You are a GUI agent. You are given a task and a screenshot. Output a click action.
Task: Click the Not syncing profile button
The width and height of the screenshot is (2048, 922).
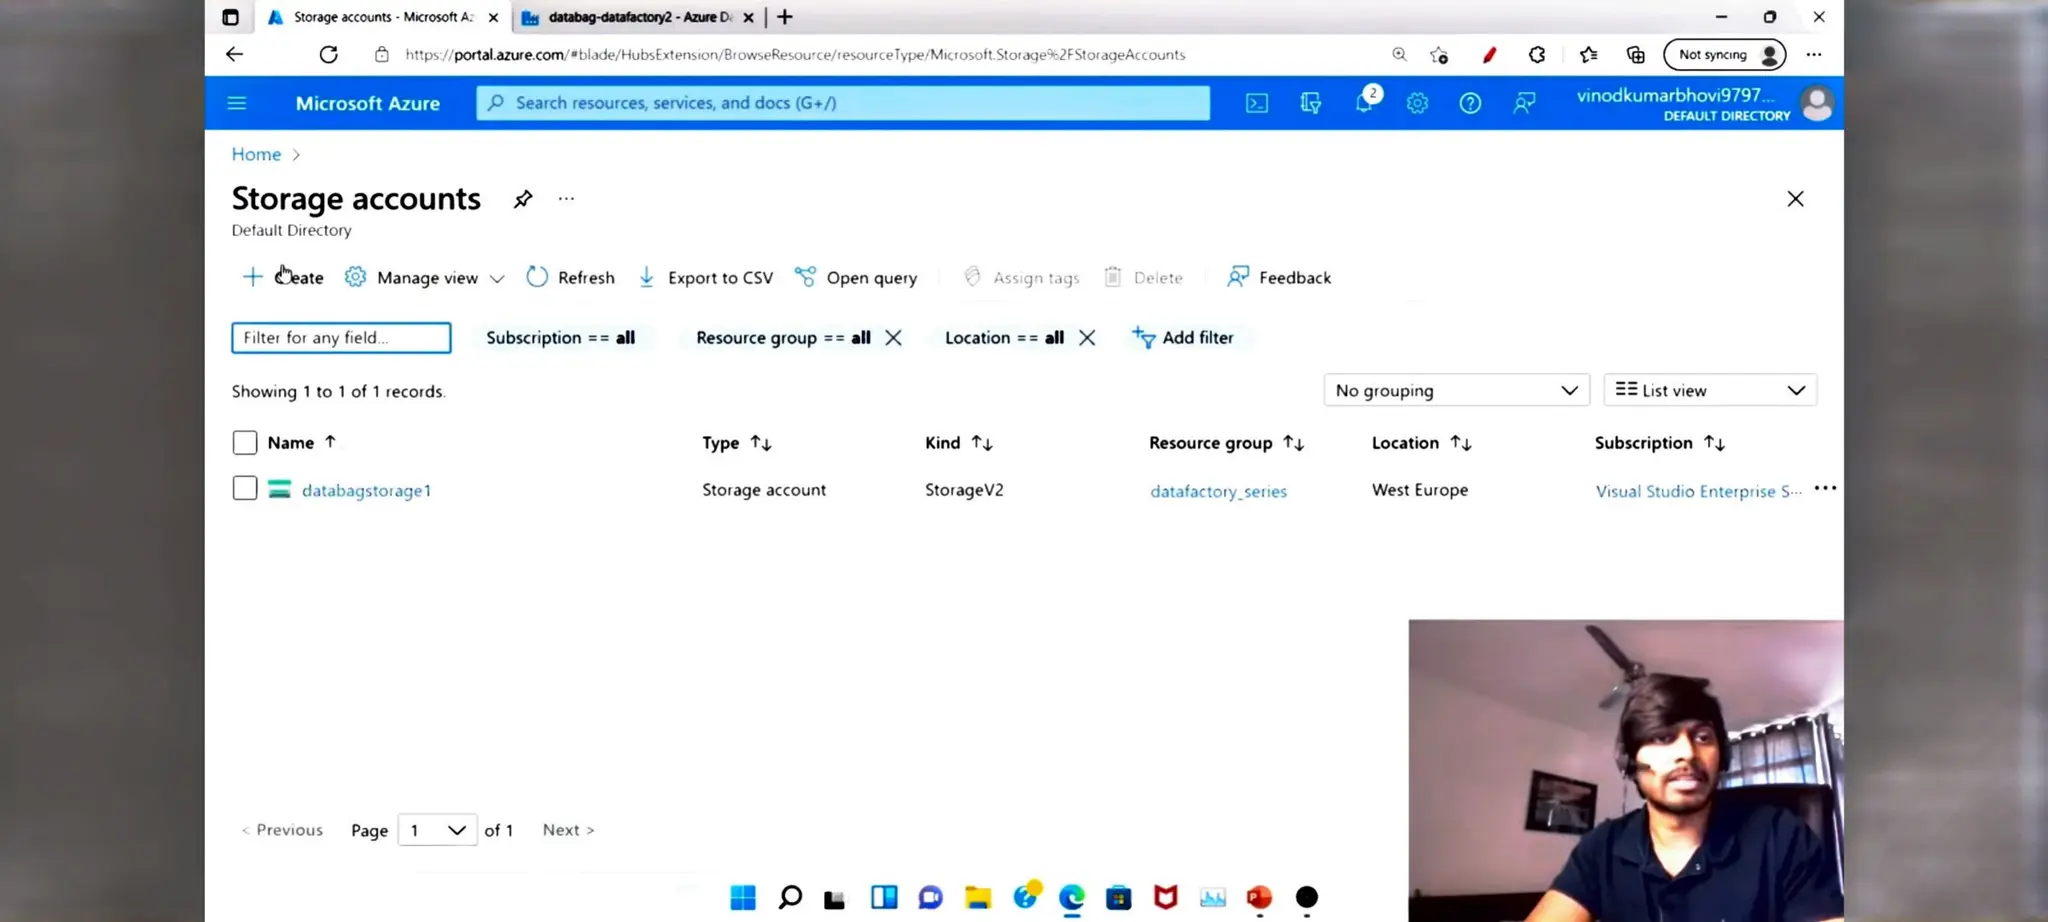click(x=1725, y=55)
